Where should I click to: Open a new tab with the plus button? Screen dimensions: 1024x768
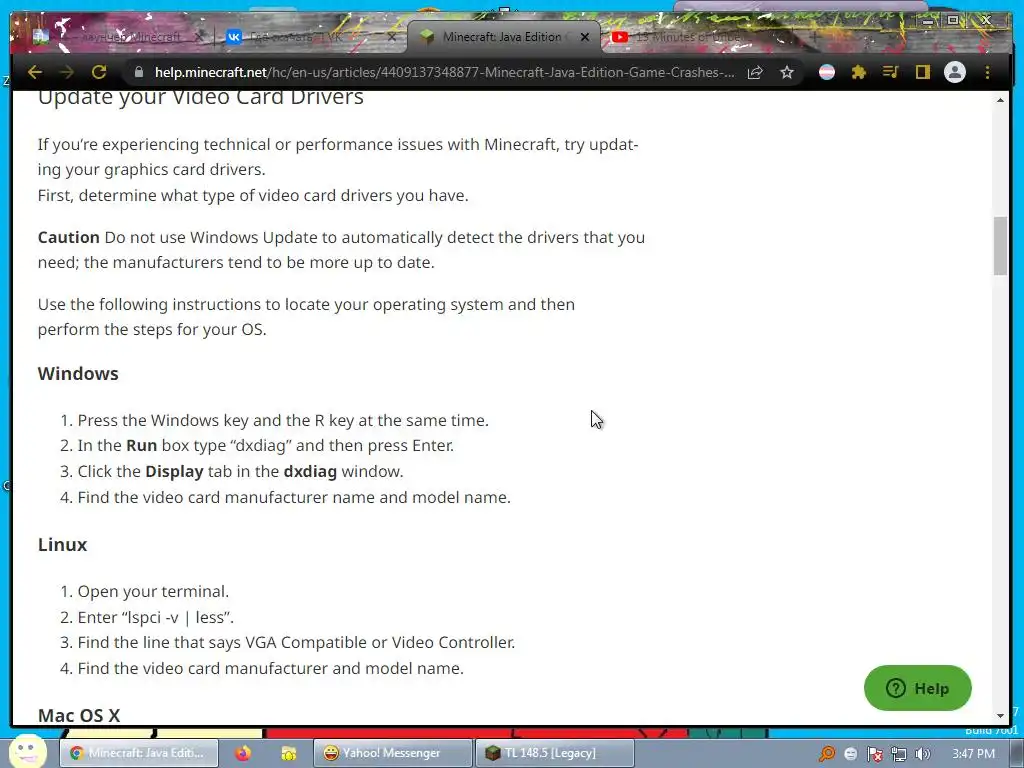tap(814, 37)
